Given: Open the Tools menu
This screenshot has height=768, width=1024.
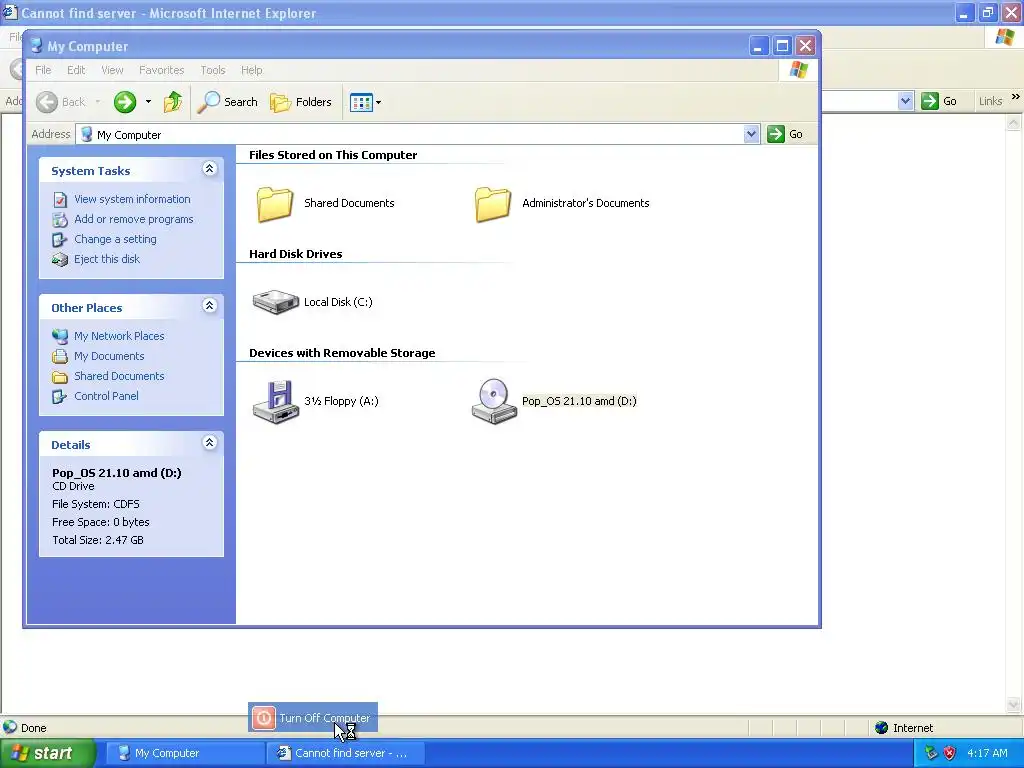Looking at the screenshot, I should click(213, 70).
